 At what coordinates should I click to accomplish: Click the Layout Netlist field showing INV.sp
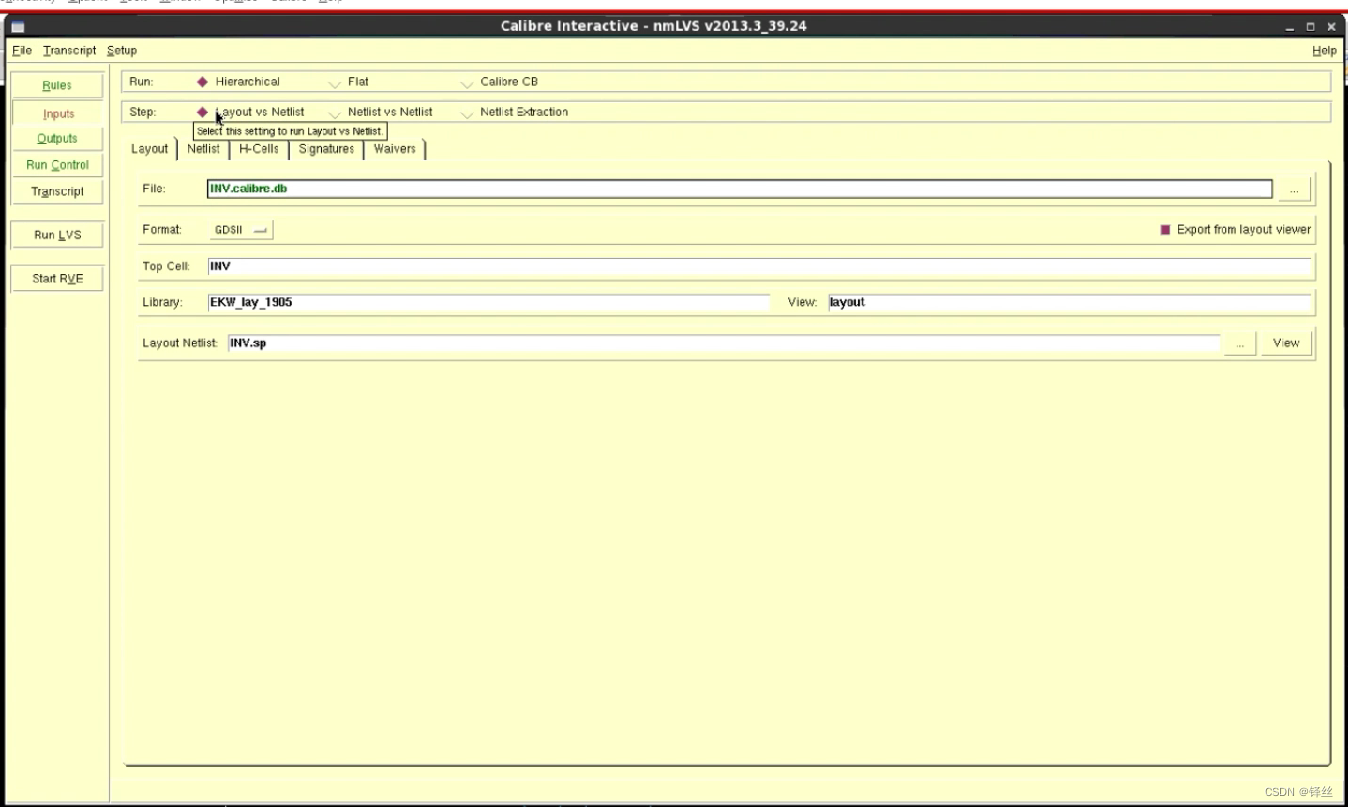tap(724, 343)
